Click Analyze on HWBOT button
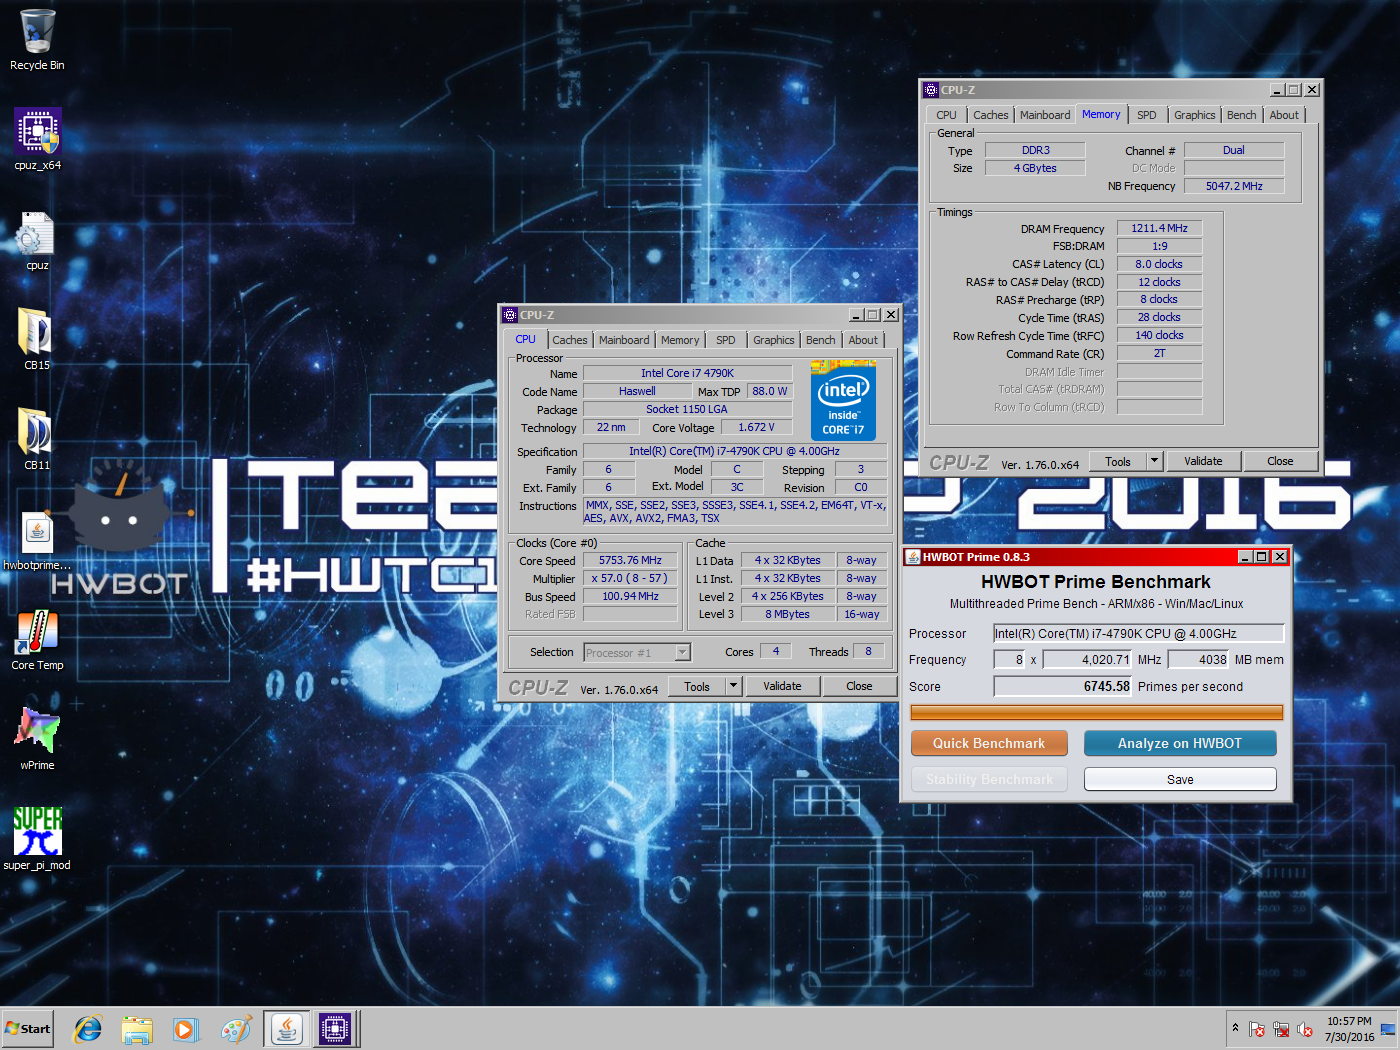Image resolution: width=1400 pixels, height=1050 pixels. [1180, 743]
